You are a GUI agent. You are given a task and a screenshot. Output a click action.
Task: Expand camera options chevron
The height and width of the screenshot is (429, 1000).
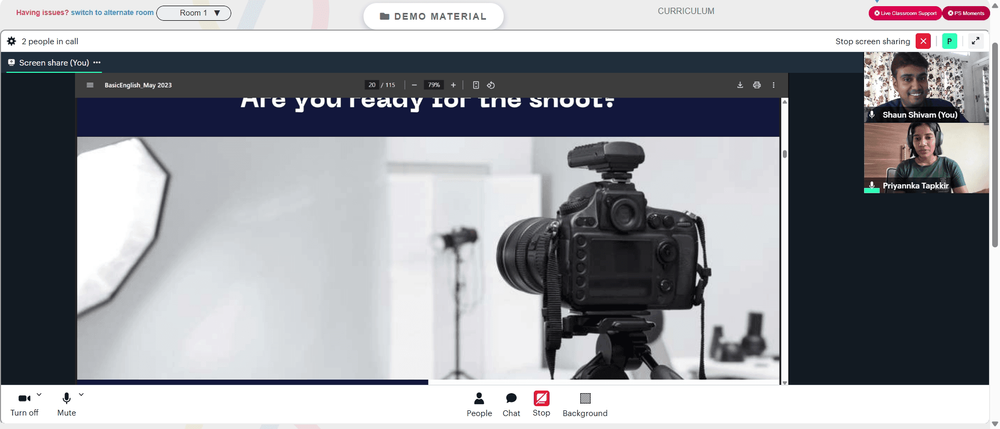[39, 395]
